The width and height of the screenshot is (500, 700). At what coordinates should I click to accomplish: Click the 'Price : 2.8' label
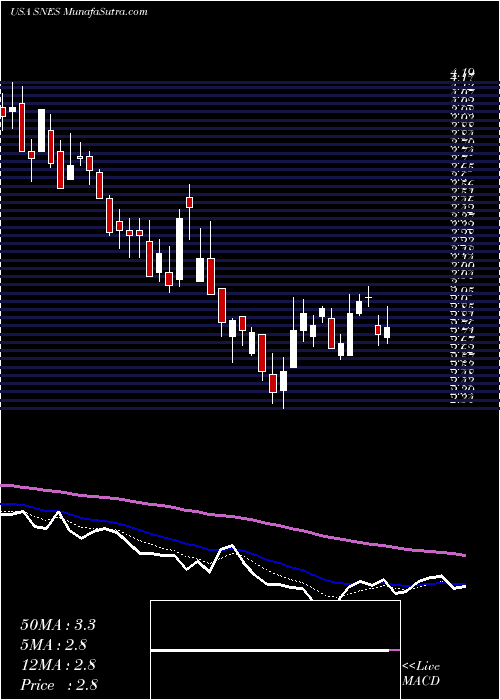(x=59, y=685)
